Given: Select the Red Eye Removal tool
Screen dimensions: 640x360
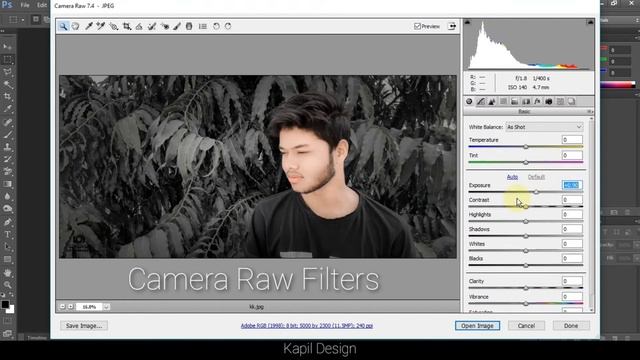Looking at the screenshot, I should 165,27.
